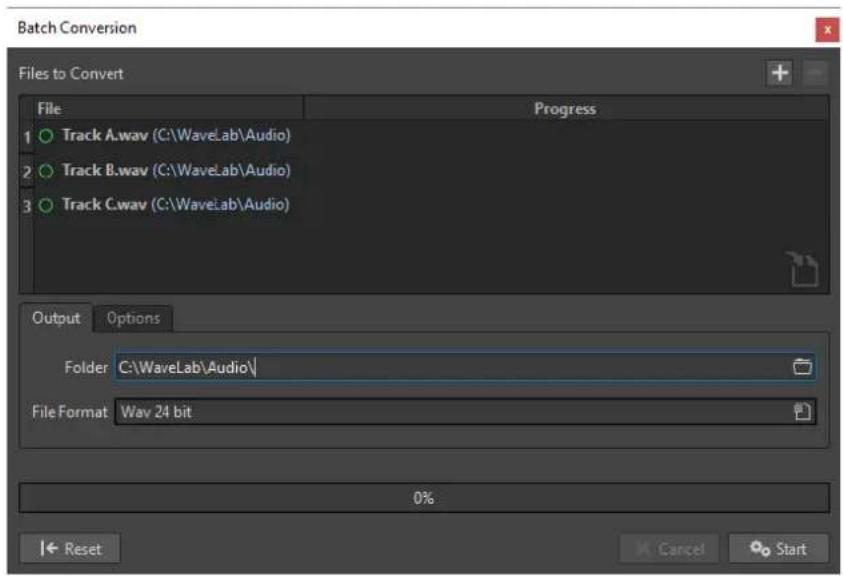Image resolution: width=843 pixels, height=576 pixels.
Task: Click row number 1 in the file list
Action: (x=27, y=137)
